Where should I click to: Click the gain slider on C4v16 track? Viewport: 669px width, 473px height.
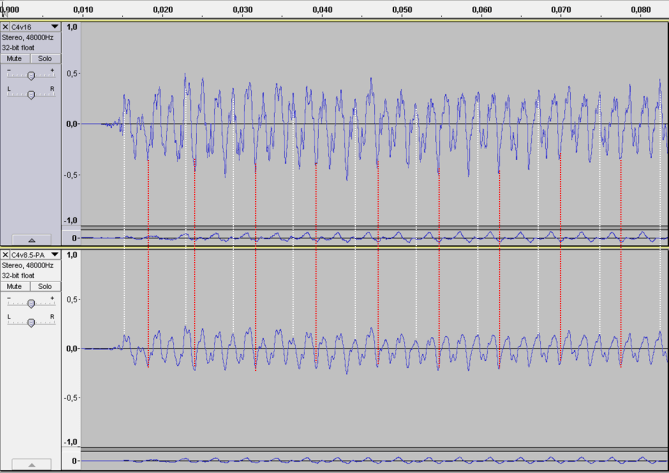point(31,76)
